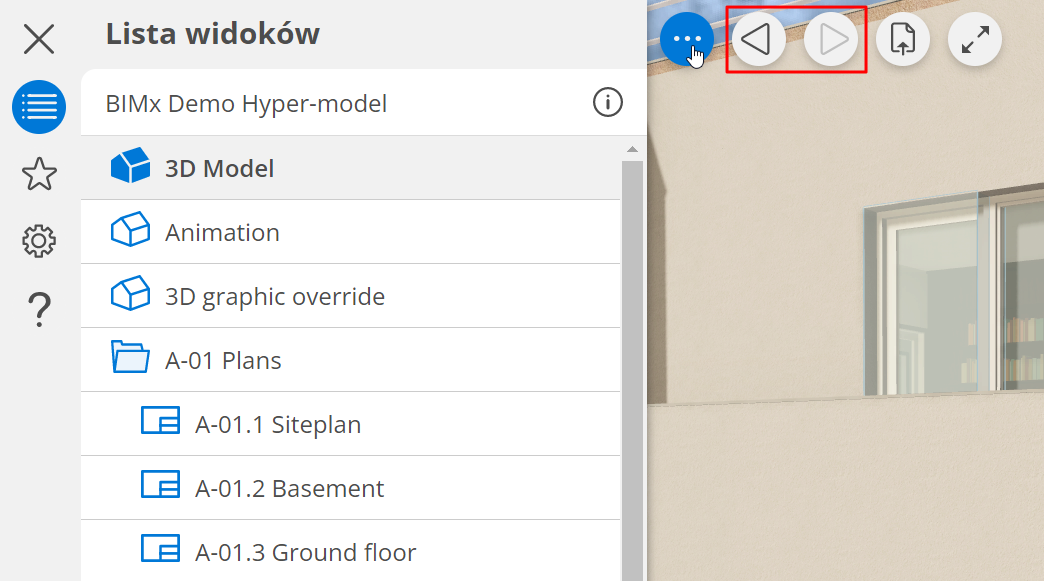1044x581 pixels.
Task: Close the Lista widoków panel
Action: 39,40
